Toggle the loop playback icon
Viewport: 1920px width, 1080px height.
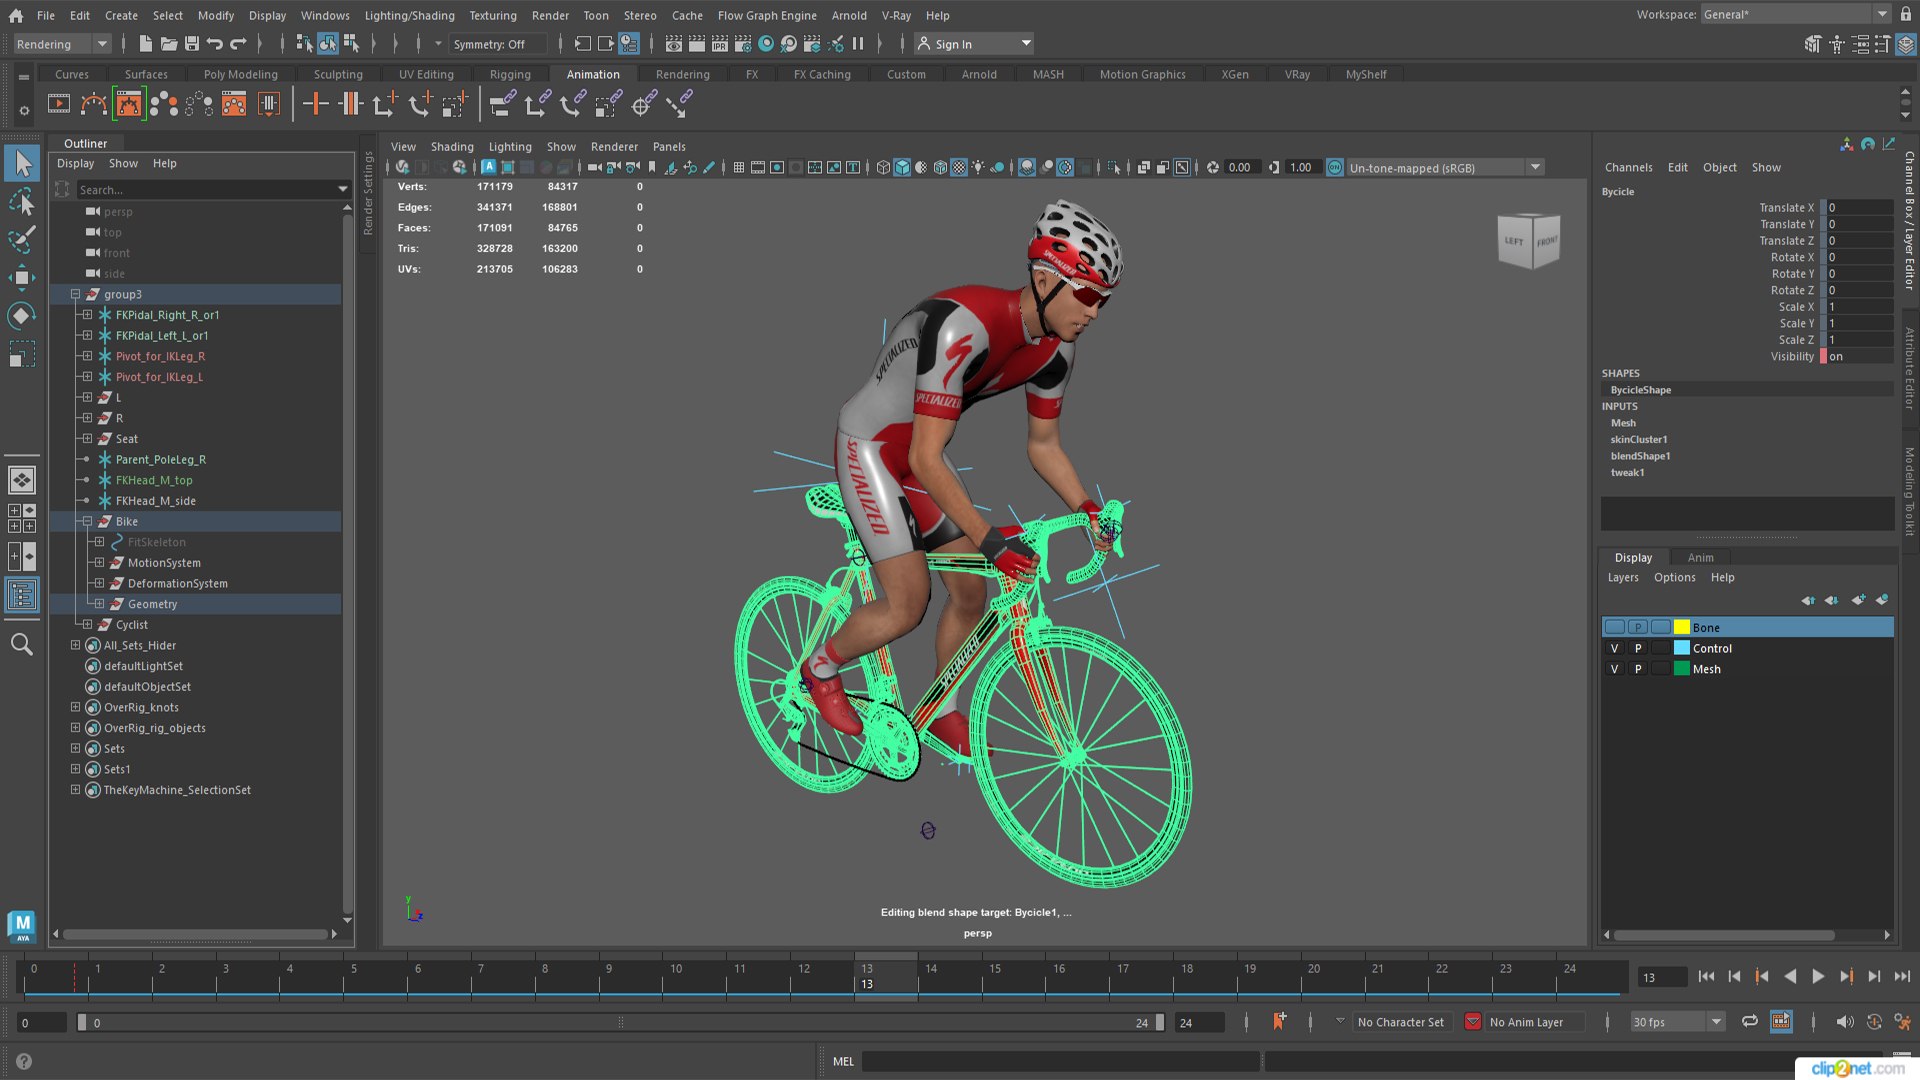tap(1750, 1022)
